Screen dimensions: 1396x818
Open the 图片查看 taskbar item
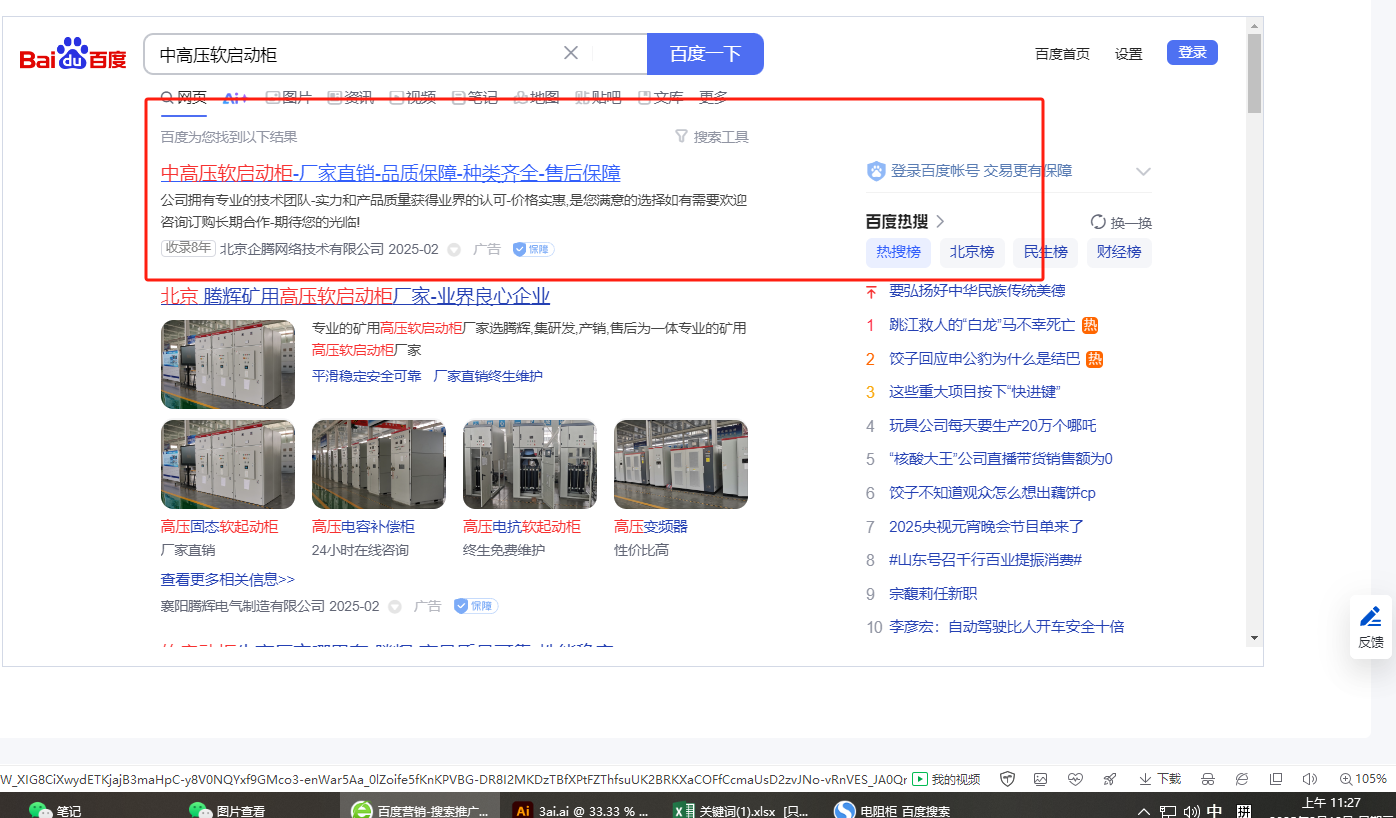tap(228, 809)
